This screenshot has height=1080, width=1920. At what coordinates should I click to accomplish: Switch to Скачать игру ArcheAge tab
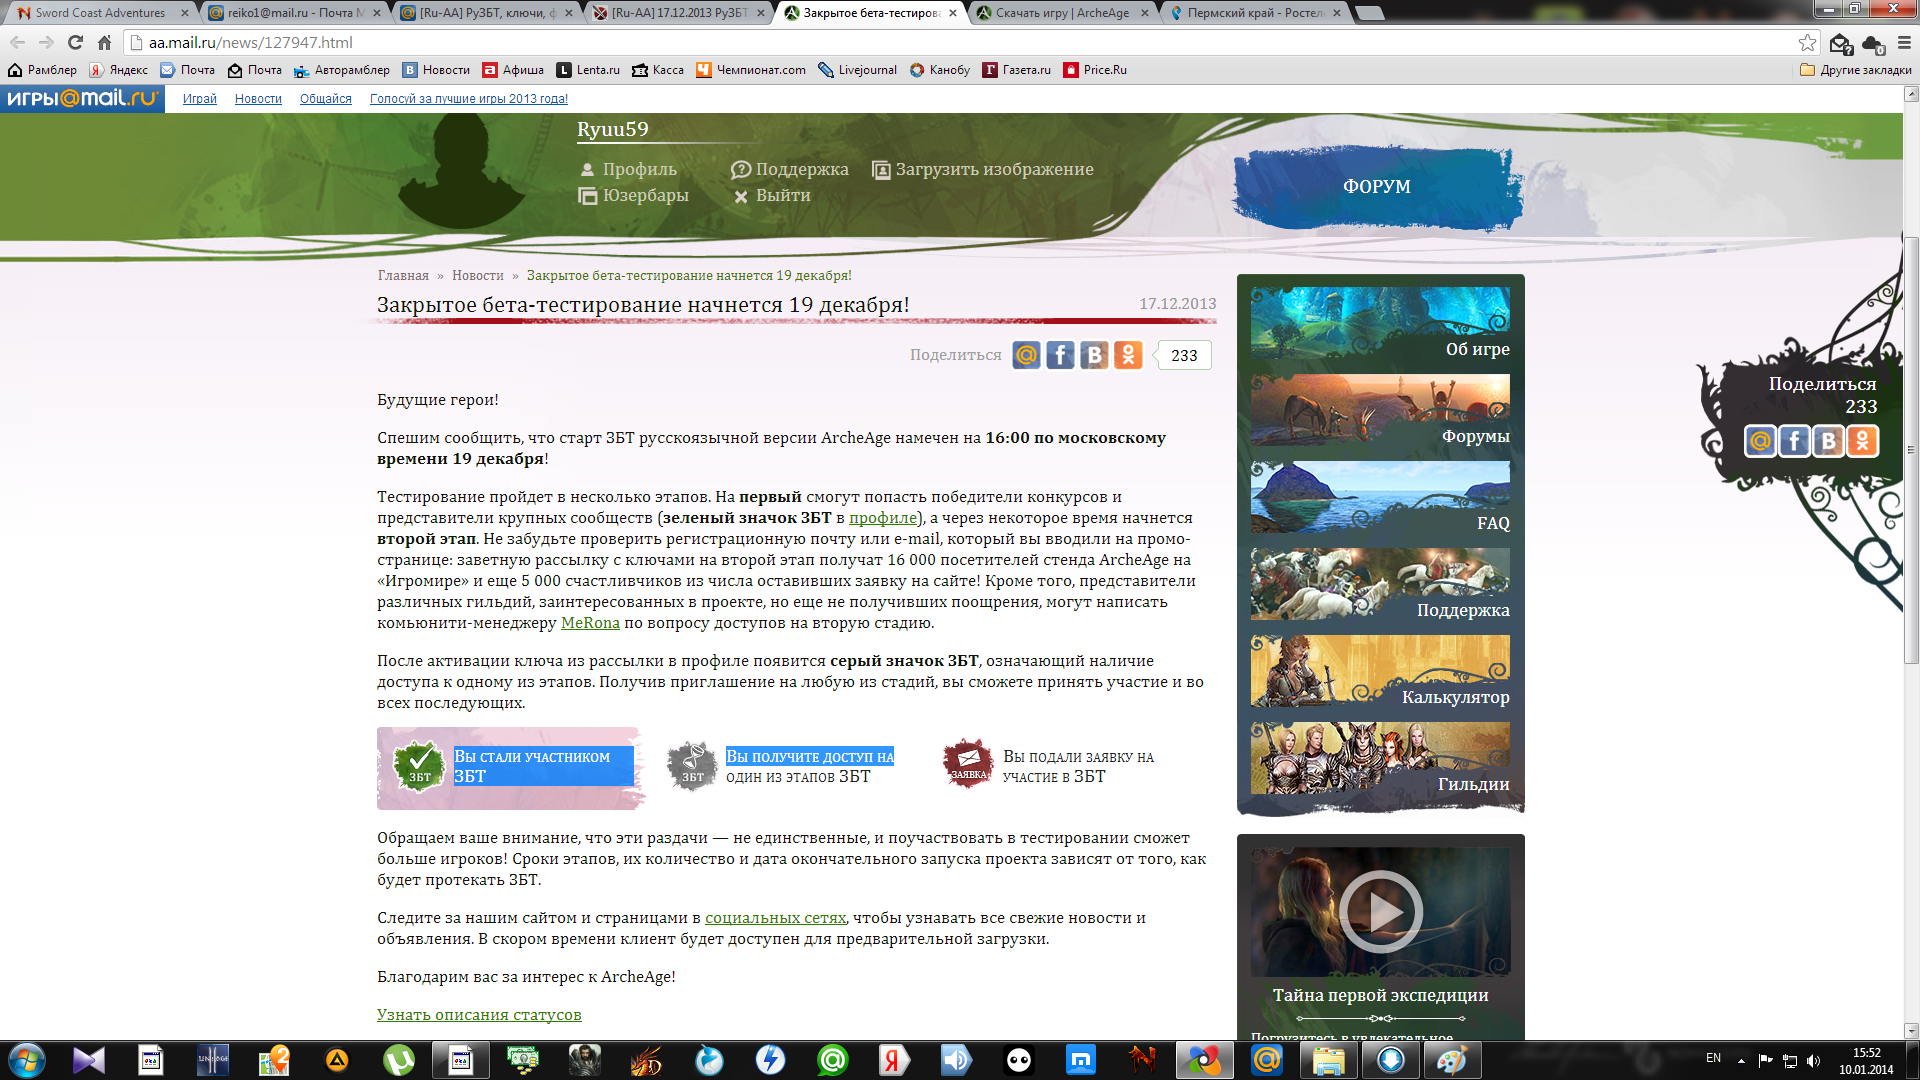click(1063, 13)
